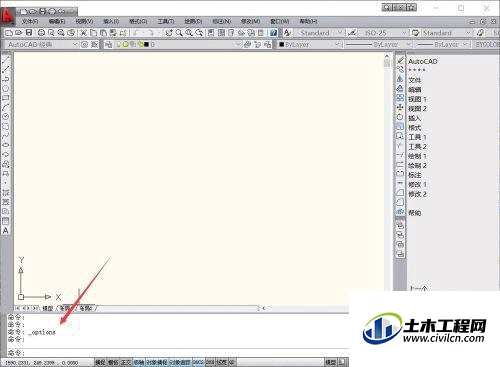The height and width of the screenshot is (367, 500).
Task: Toggle 线宽 lineweight in status bar
Action: [x=221, y=362]
